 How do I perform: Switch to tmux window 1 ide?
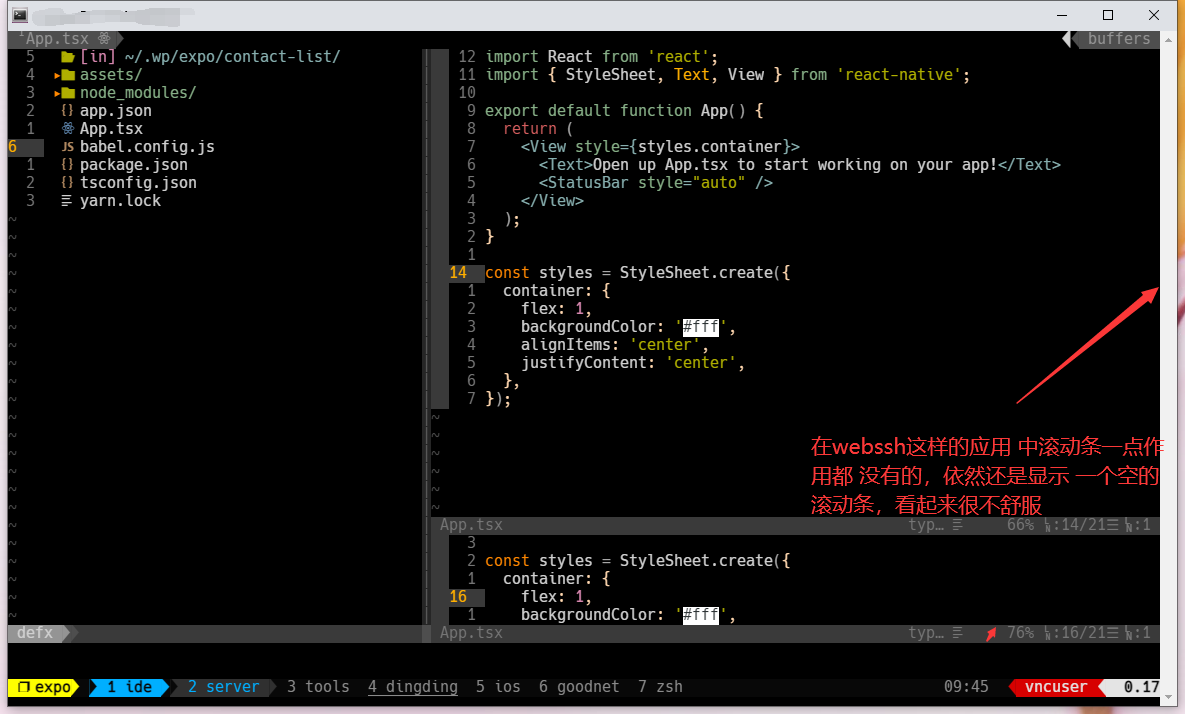pyautogui.click(x=129, y=687)
